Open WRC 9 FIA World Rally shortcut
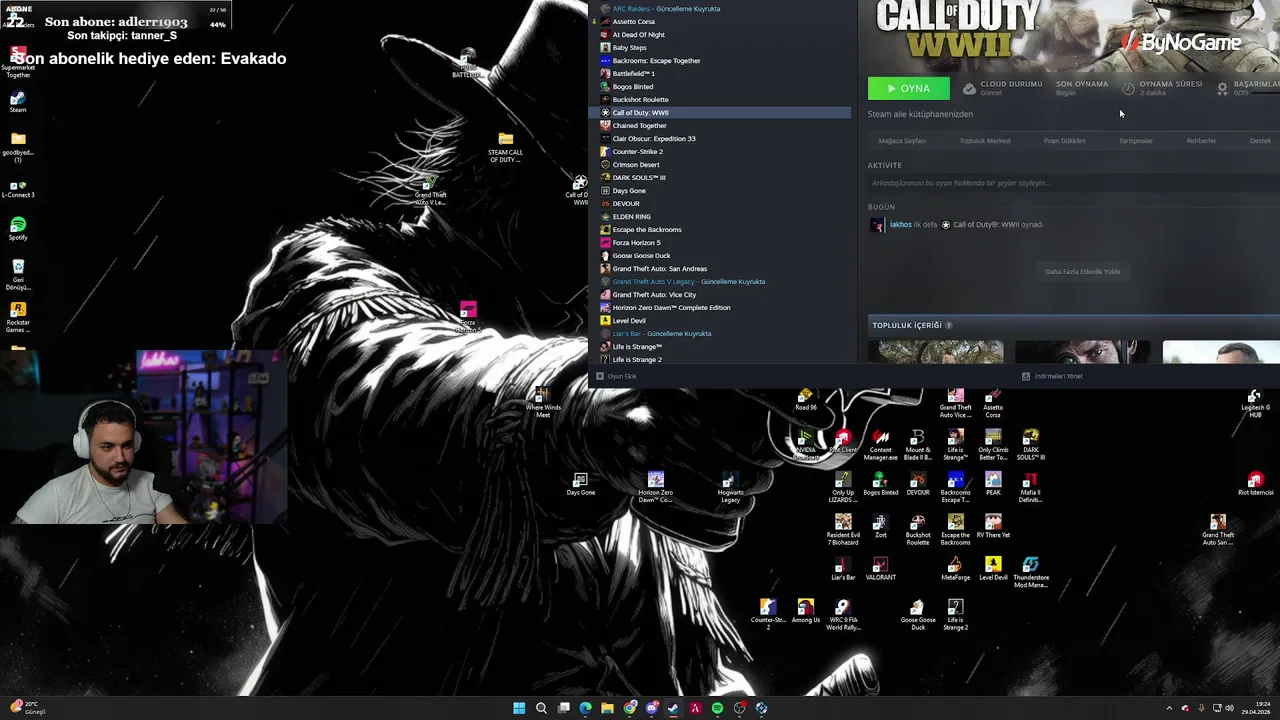The image size is (1280, 720). pos(843,615)
